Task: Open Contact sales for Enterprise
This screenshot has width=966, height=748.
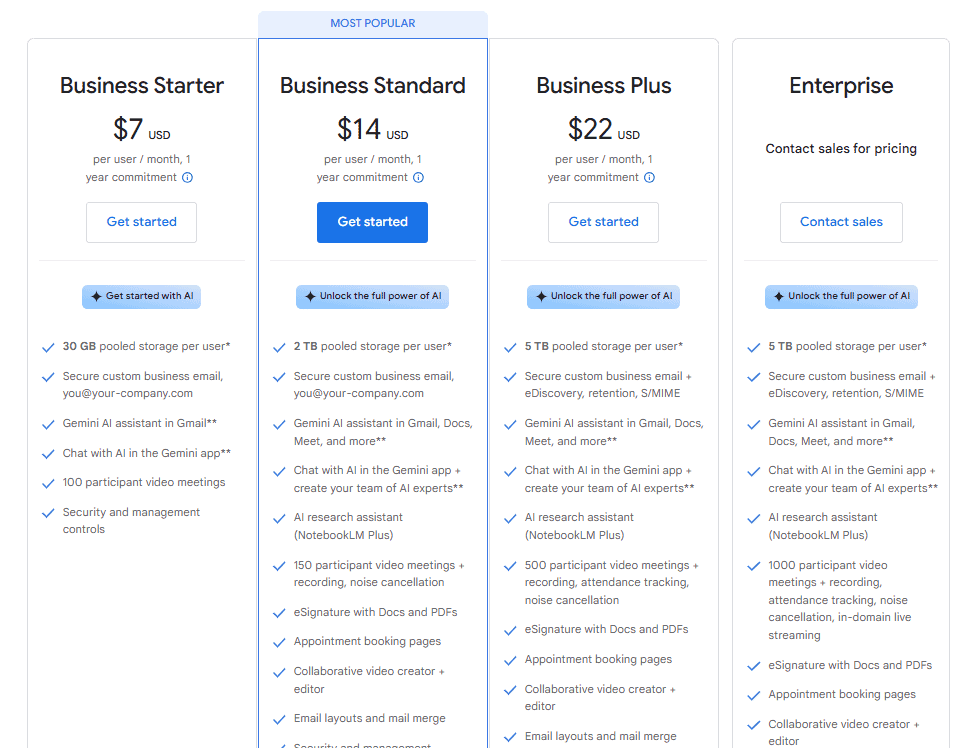Action: 841,222
